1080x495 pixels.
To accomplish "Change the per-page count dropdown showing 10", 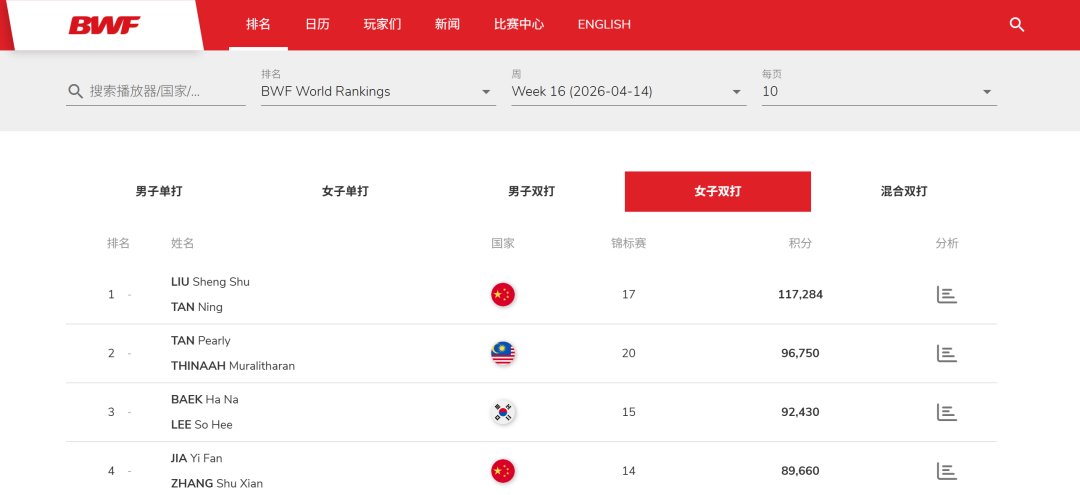I will pos(878,91).
